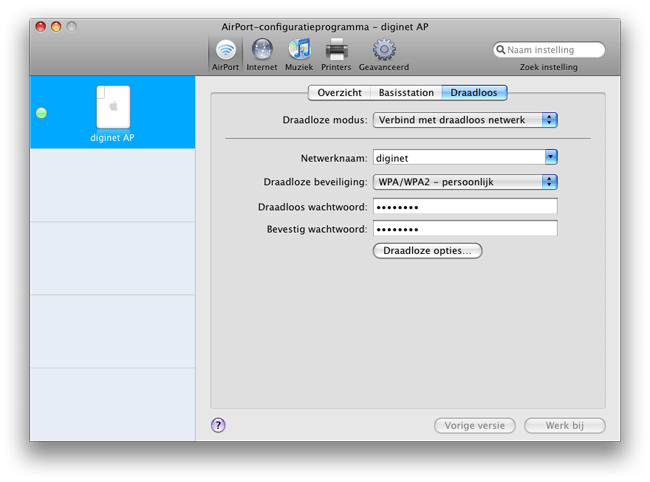Screen dimensions: 650x482
Task: Focus the Bevestig wachtwoord field
Action: (x=465, y=229)
